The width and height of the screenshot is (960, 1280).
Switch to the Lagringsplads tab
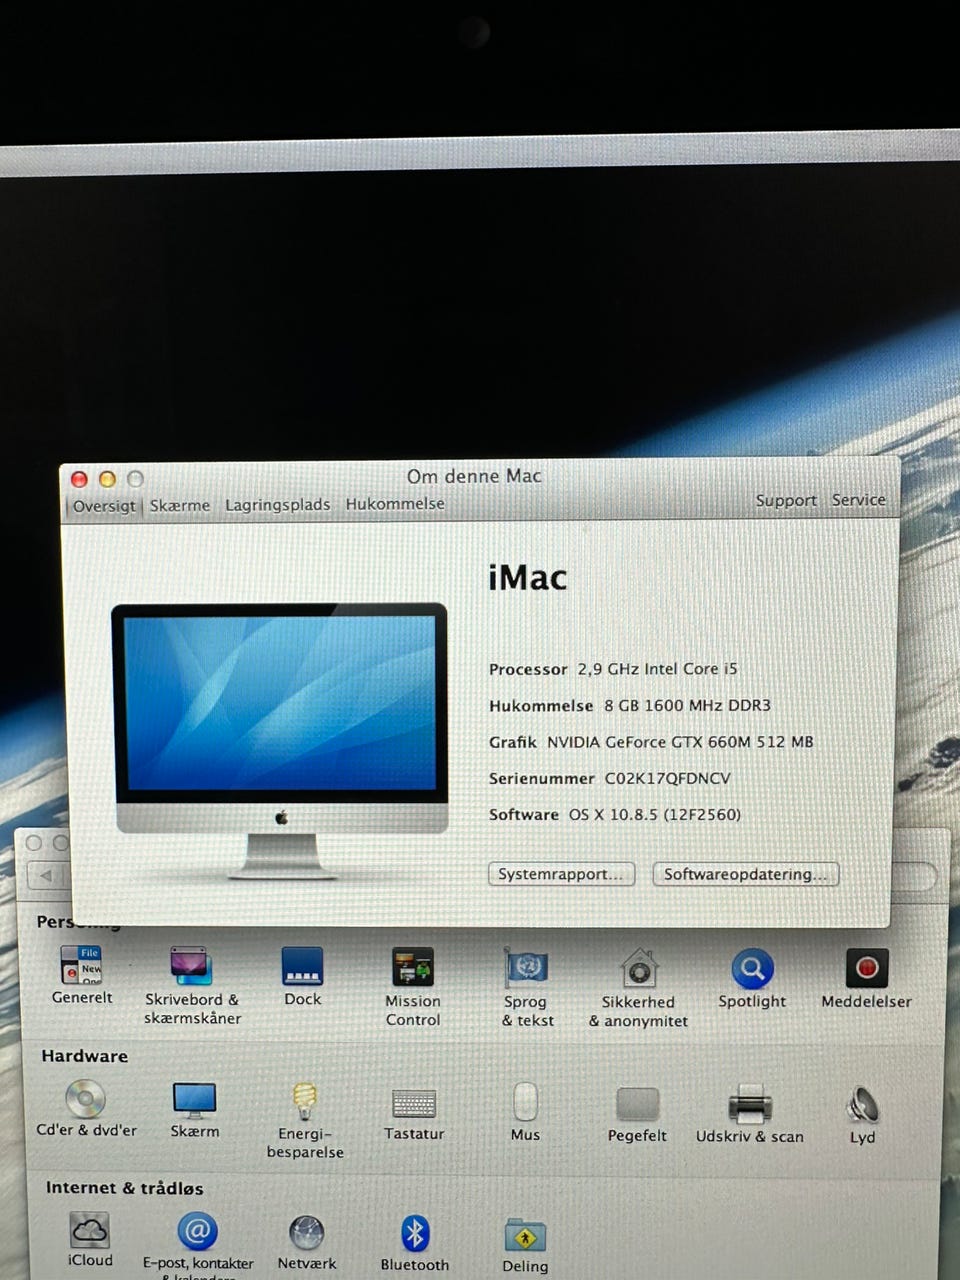[277, 505]
